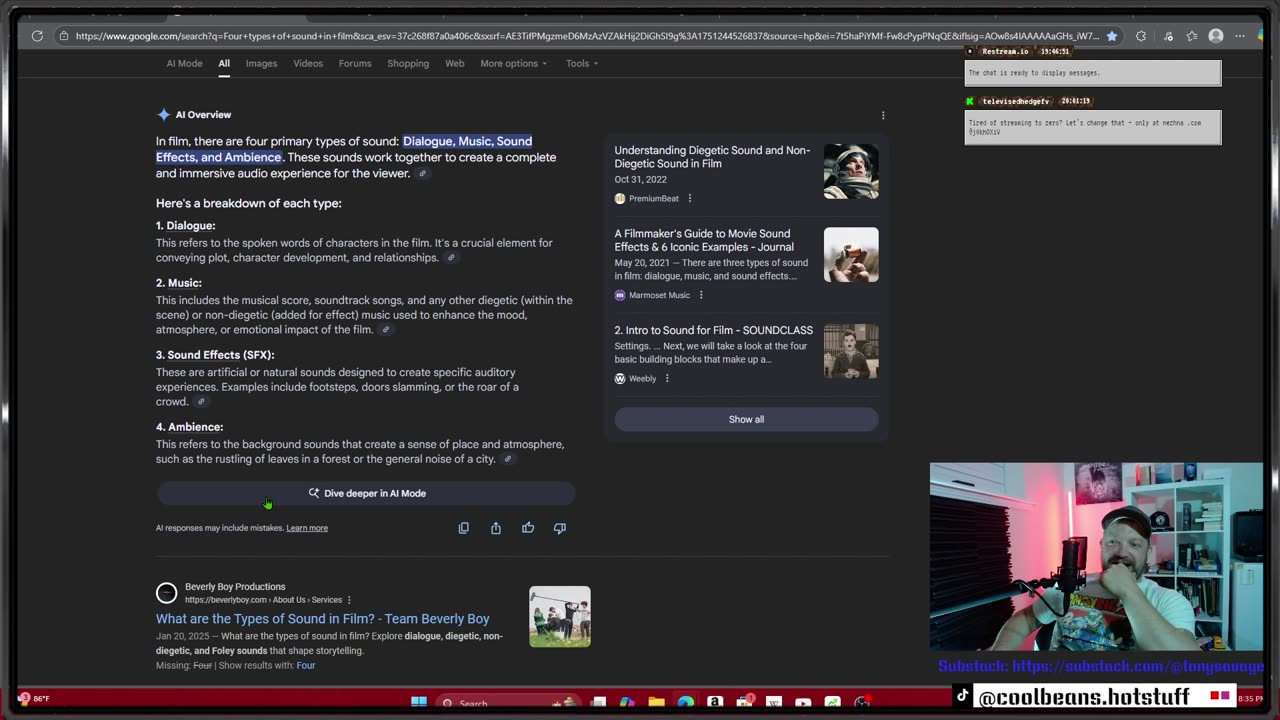1280x720 pixels.
Task: Show results with Four link
Action: point(306,665)
